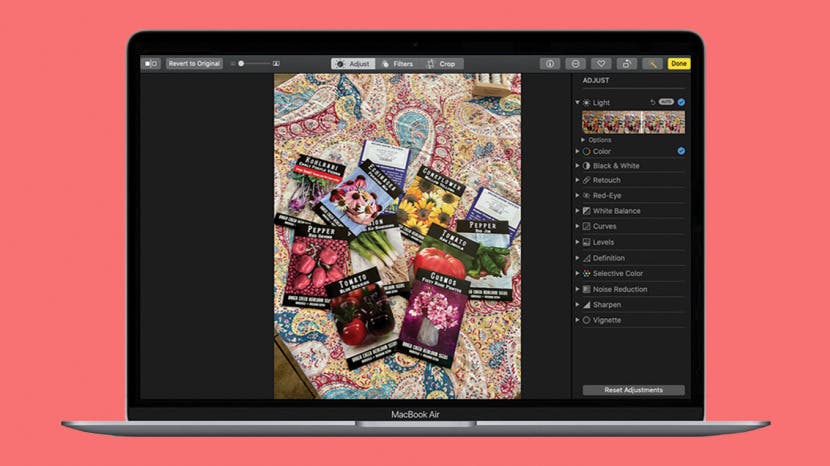The image size is (830, 466).
Task: Apply Auto Enhance with magic wand
Action: (653, 64)
